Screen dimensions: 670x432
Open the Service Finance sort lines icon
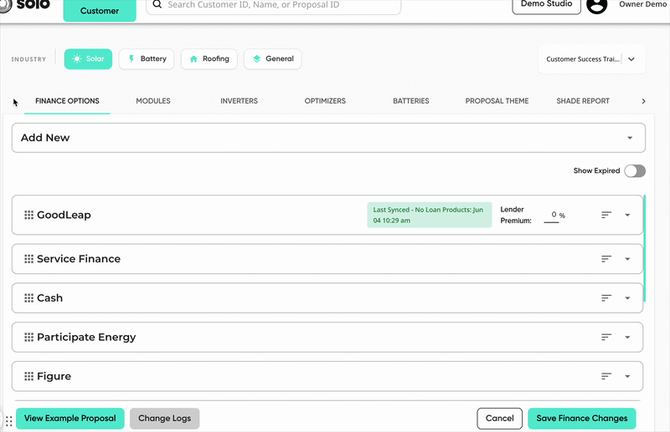[606, 259]
